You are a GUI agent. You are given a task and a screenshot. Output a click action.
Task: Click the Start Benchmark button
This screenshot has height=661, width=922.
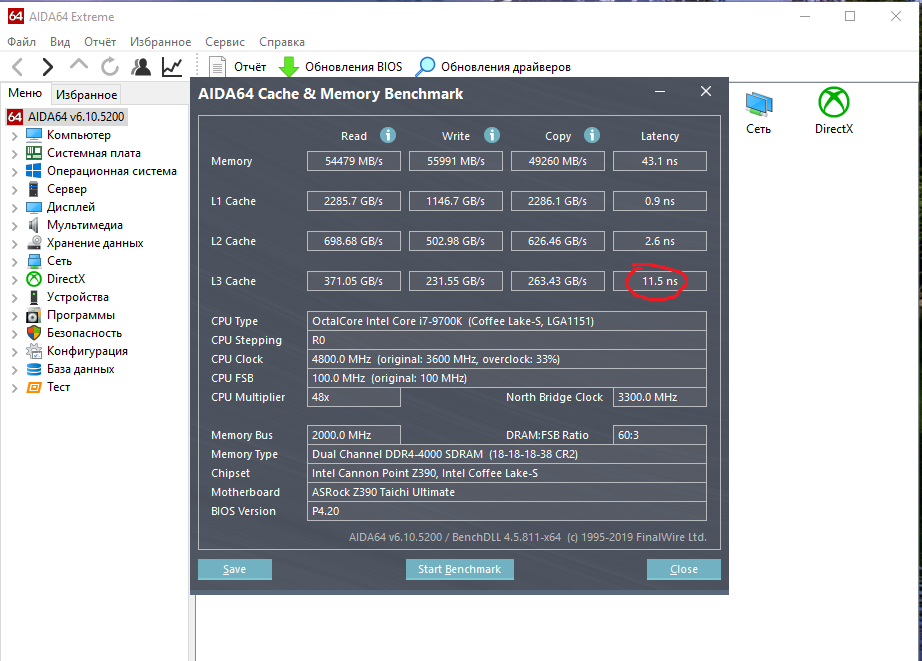(460, 569)
